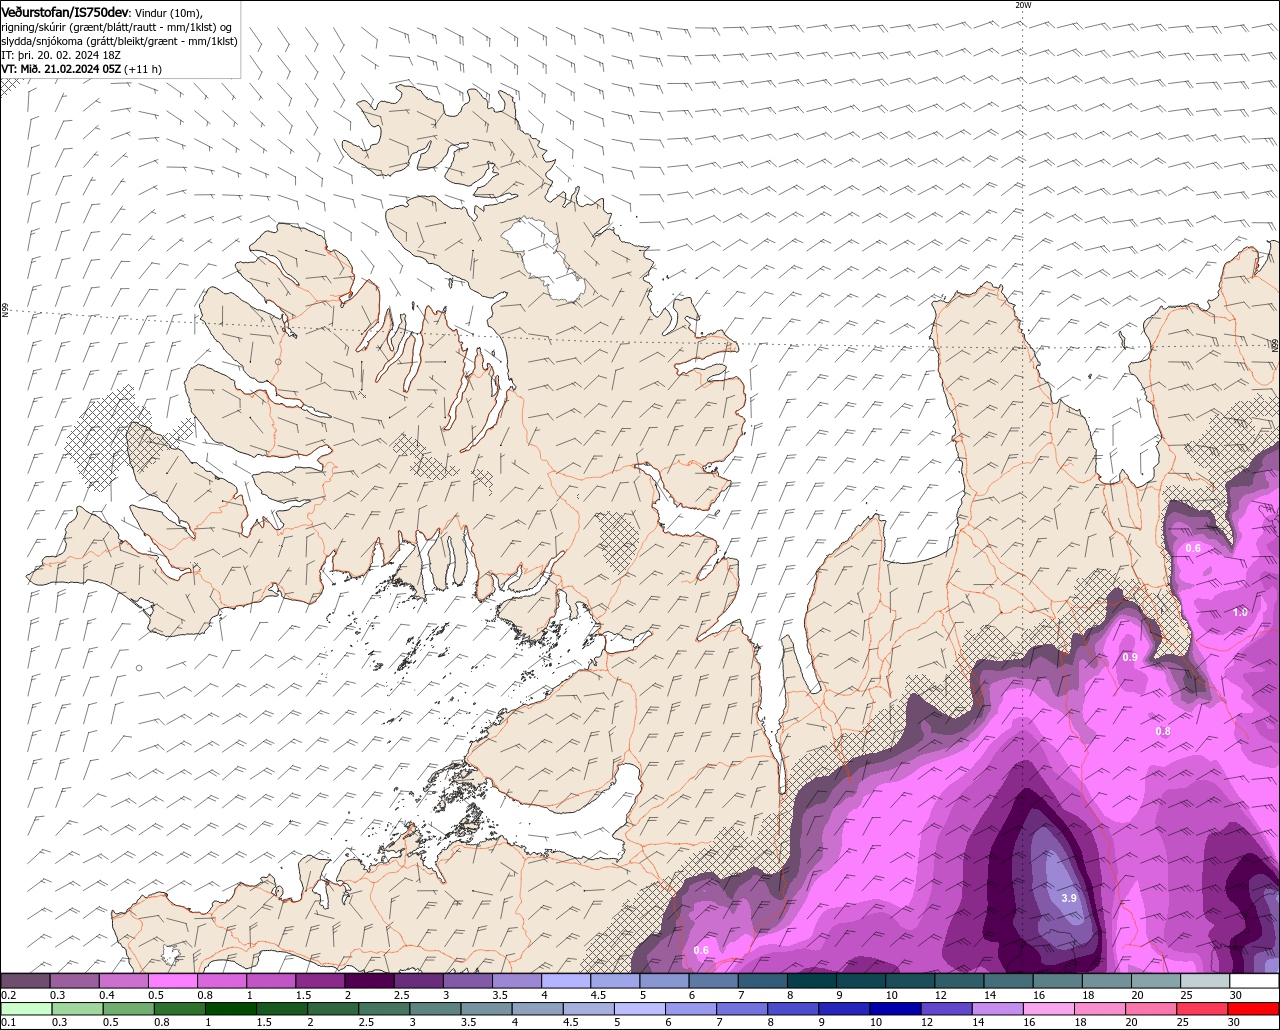Click the 'rigning/skúrir' legend description line
Screen dimensions: 1280x1030
pyautogui.click(x=118, y=26)
